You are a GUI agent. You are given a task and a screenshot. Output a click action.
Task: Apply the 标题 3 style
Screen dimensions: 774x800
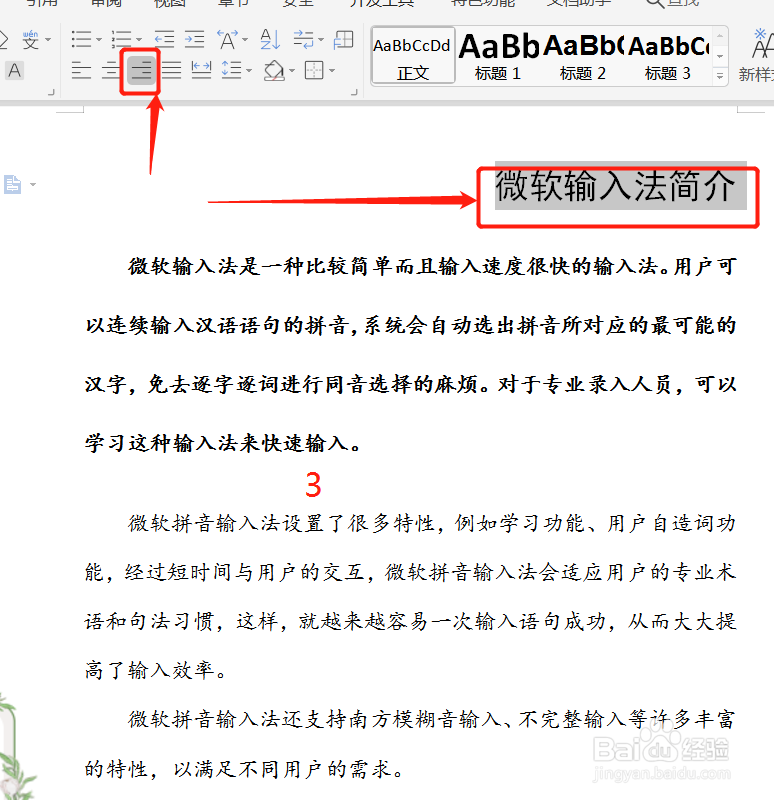coord(668,56)
